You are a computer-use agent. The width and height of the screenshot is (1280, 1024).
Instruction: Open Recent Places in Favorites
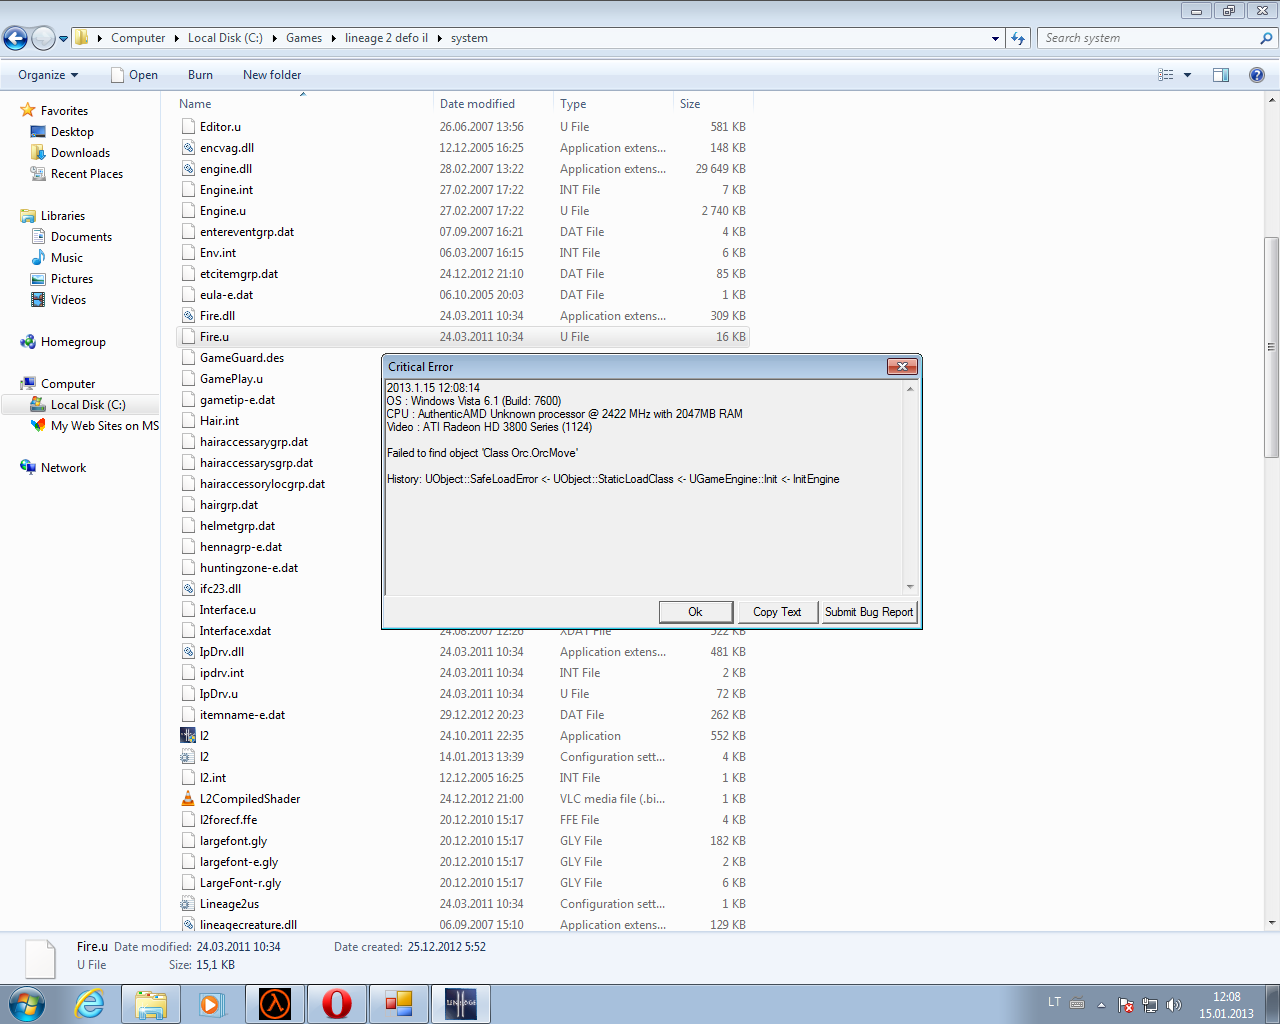tap(87, 174)
